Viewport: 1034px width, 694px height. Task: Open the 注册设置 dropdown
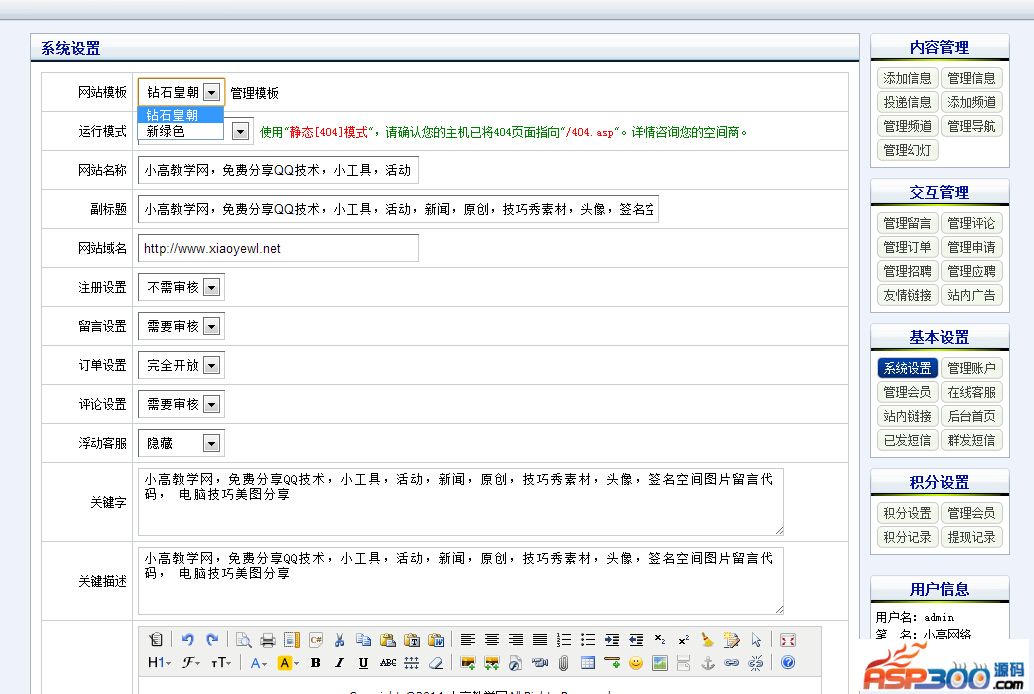(181, 287)
